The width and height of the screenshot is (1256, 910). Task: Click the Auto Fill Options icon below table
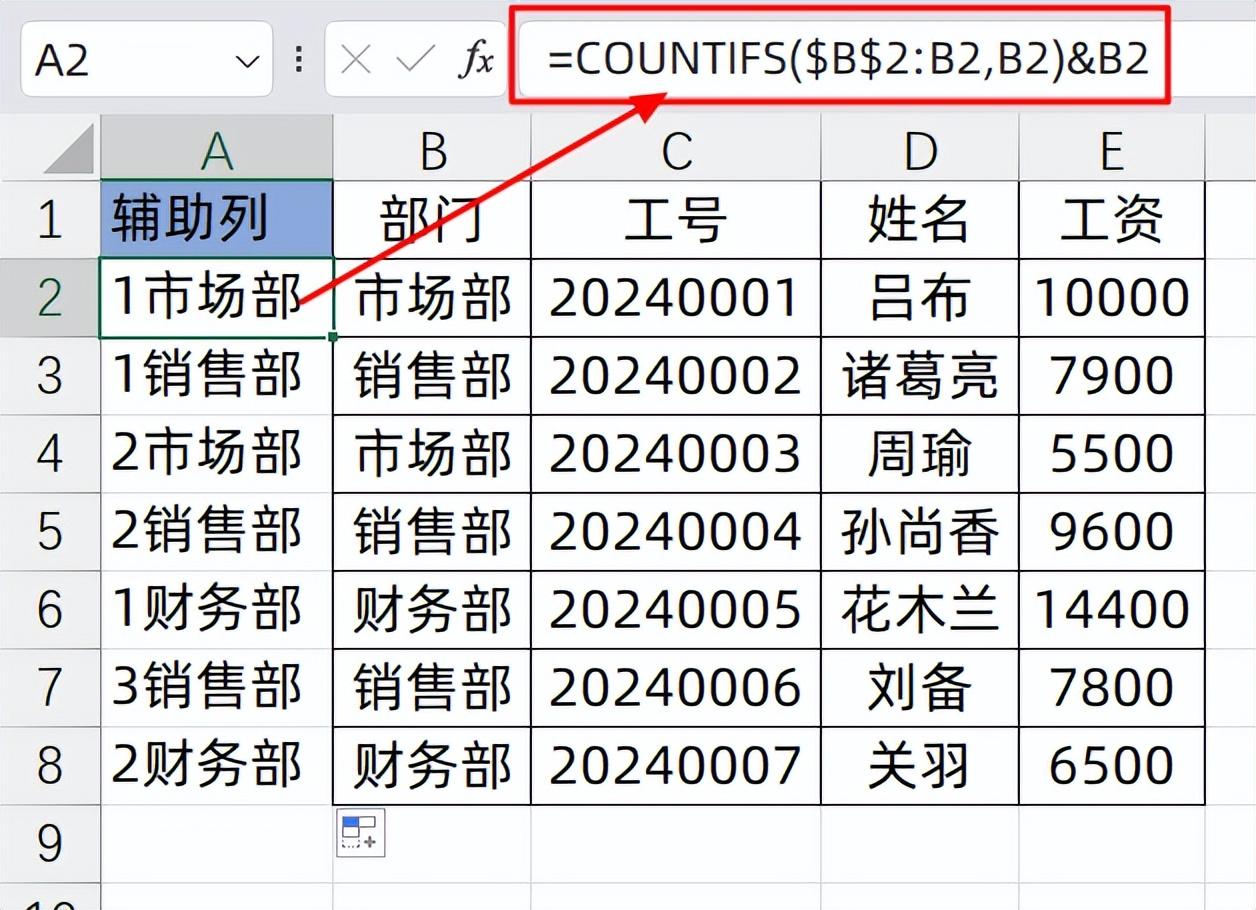pyautogui.click(x=360, y=833)
